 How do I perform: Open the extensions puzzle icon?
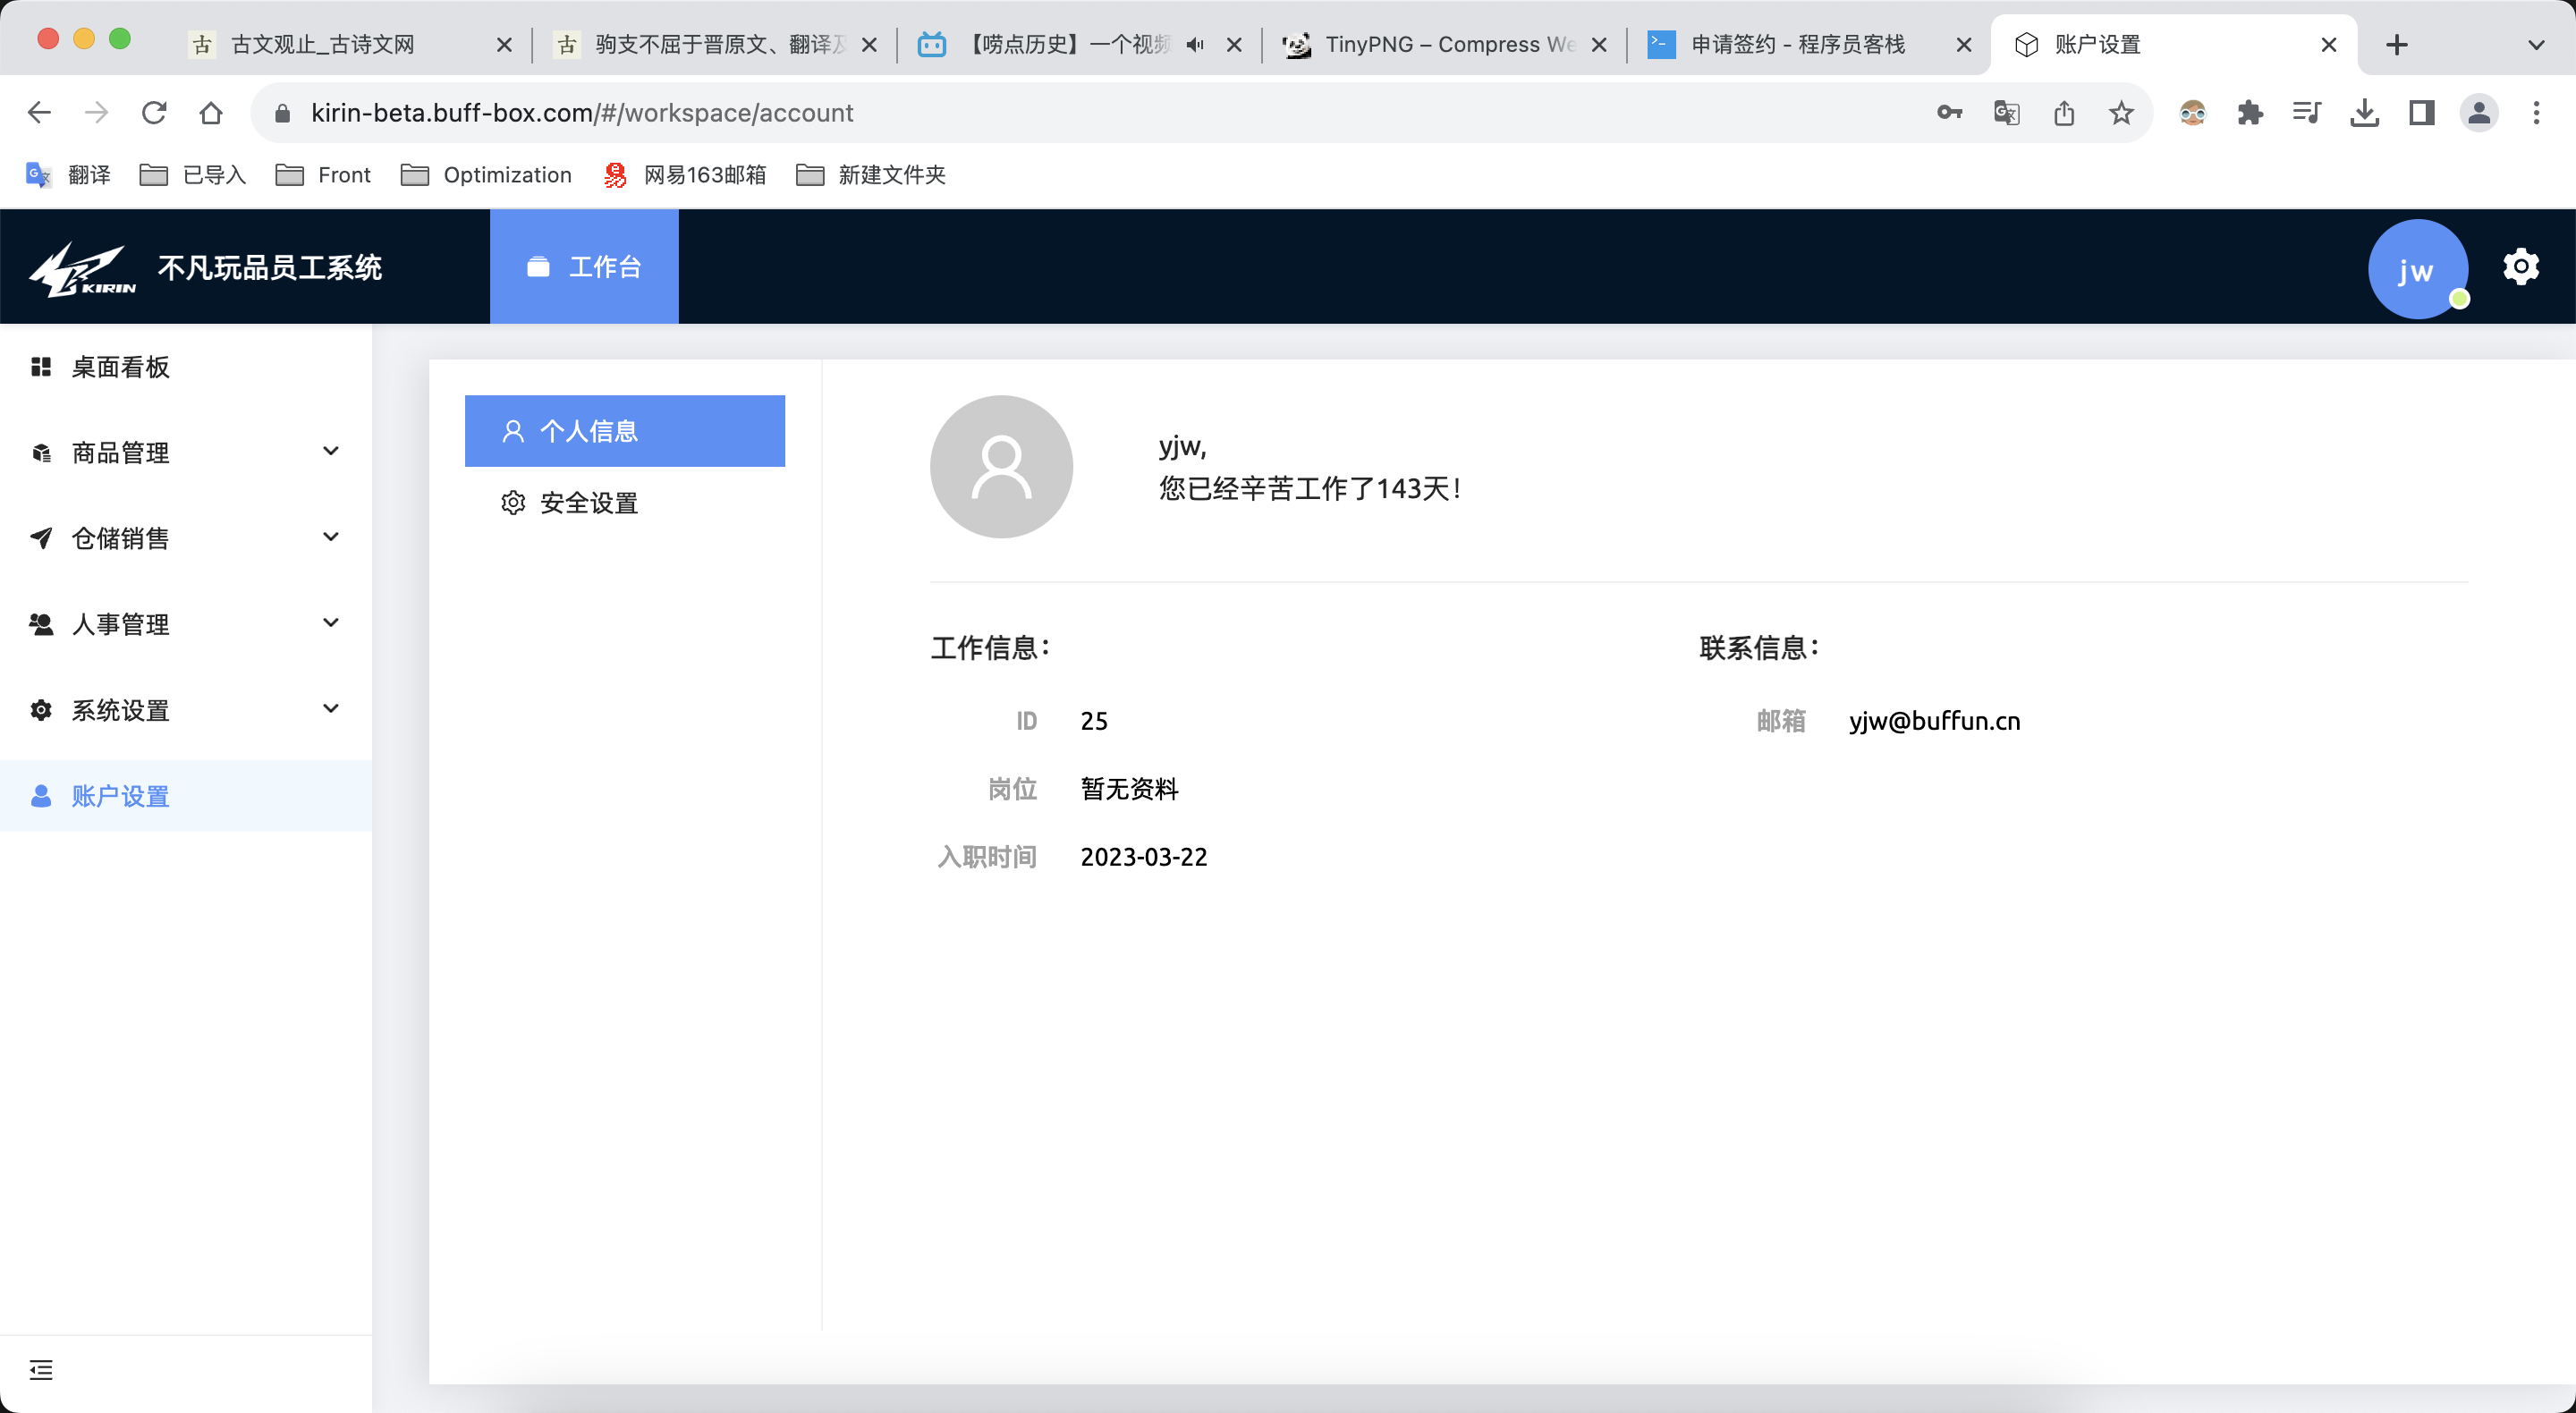[2250, 113]
